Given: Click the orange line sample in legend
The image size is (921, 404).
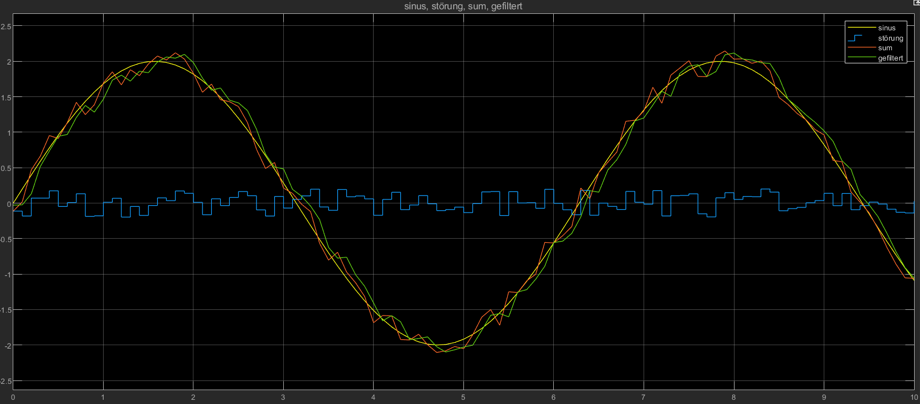Looking at the screenshot, I should tap(859, 48).
